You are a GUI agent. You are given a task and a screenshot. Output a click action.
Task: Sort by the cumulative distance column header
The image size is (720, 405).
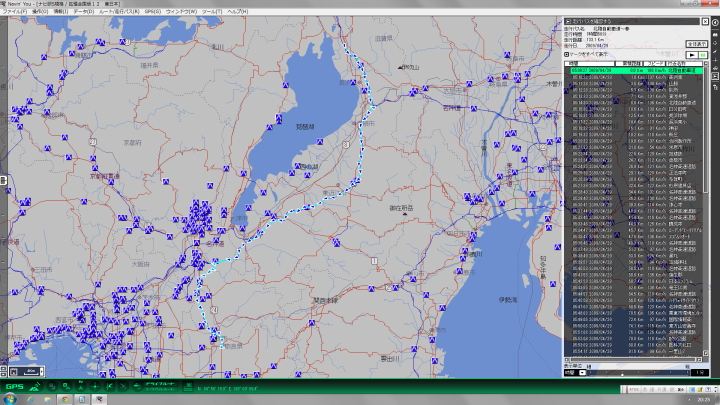629,63
